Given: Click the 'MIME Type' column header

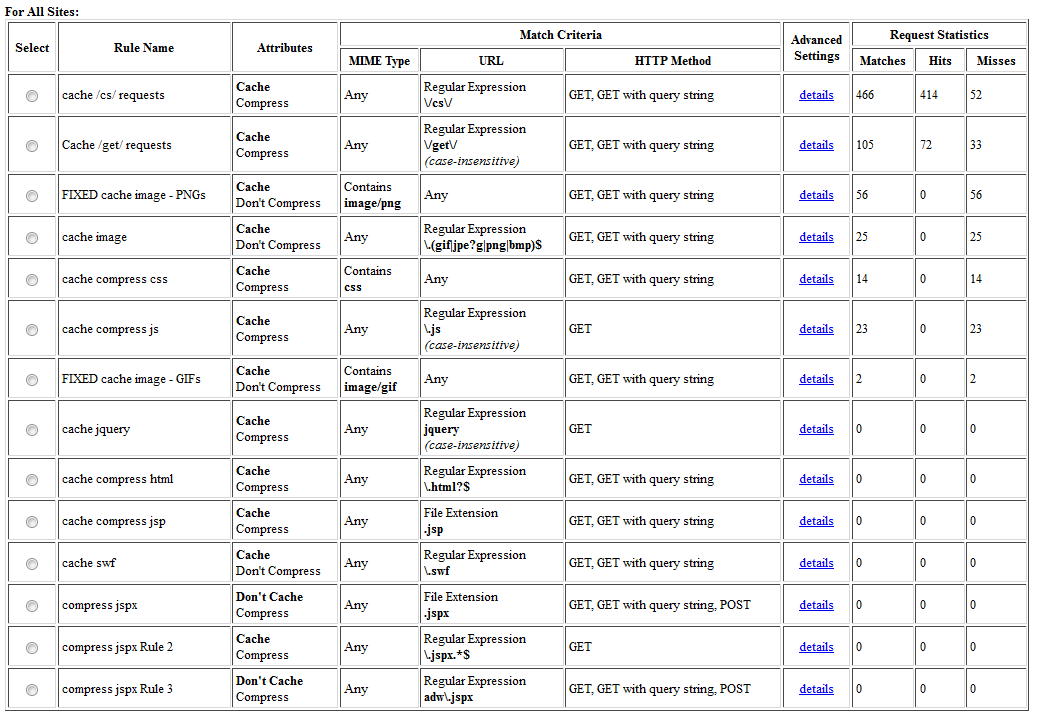Looking at the screenshot, I should click(x=379, y=61).
